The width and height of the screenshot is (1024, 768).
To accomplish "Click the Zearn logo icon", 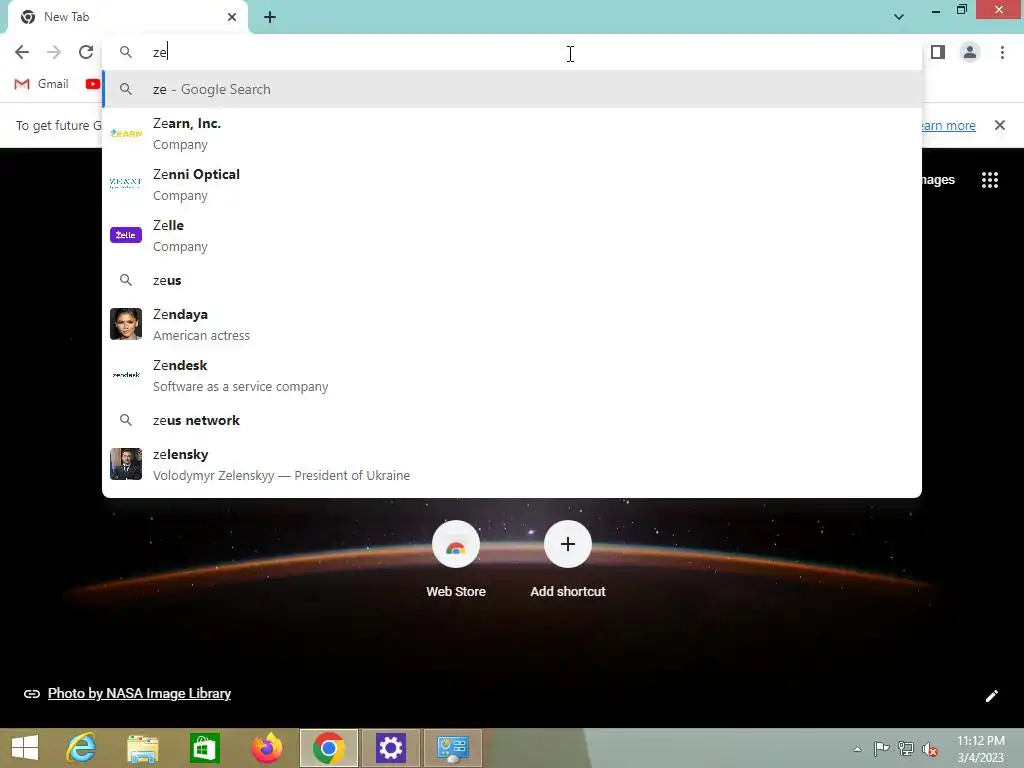I will coord(126,133).
